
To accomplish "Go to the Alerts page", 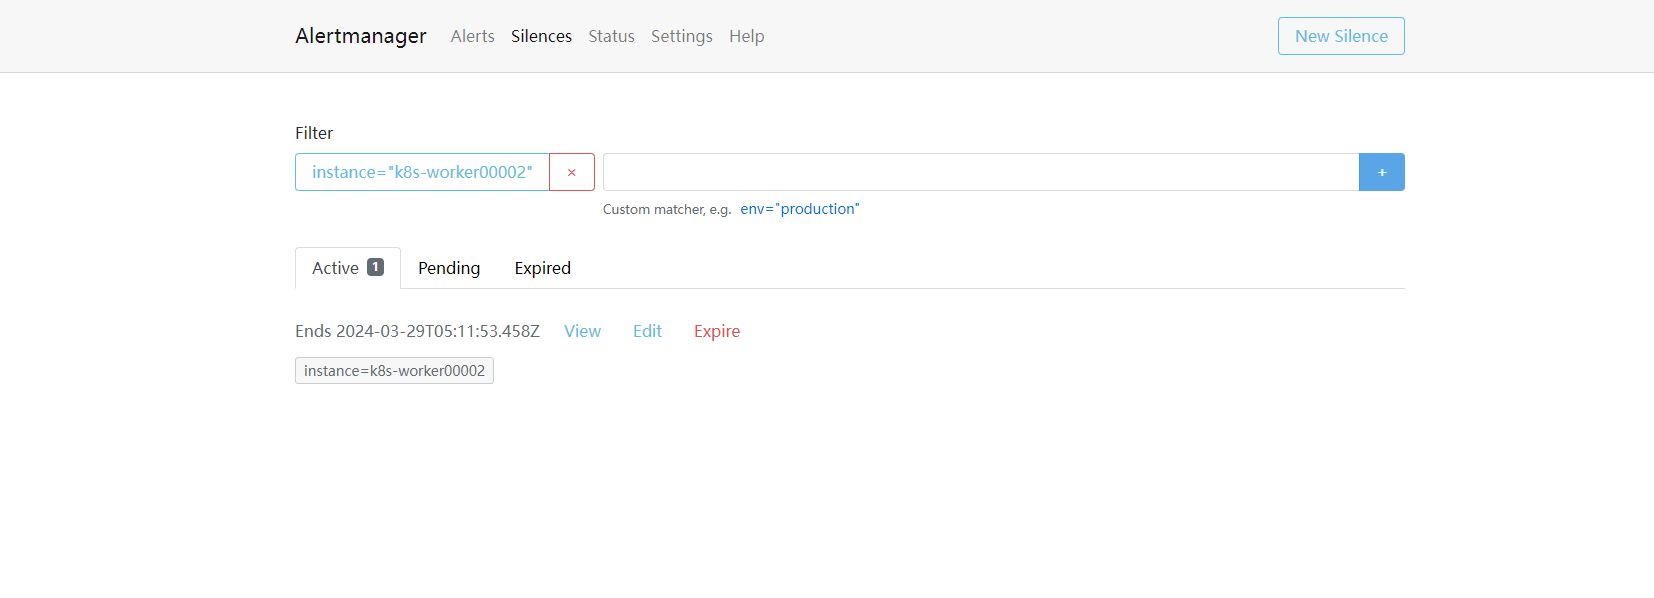I will pyautogui.click(x=472, y=36).
